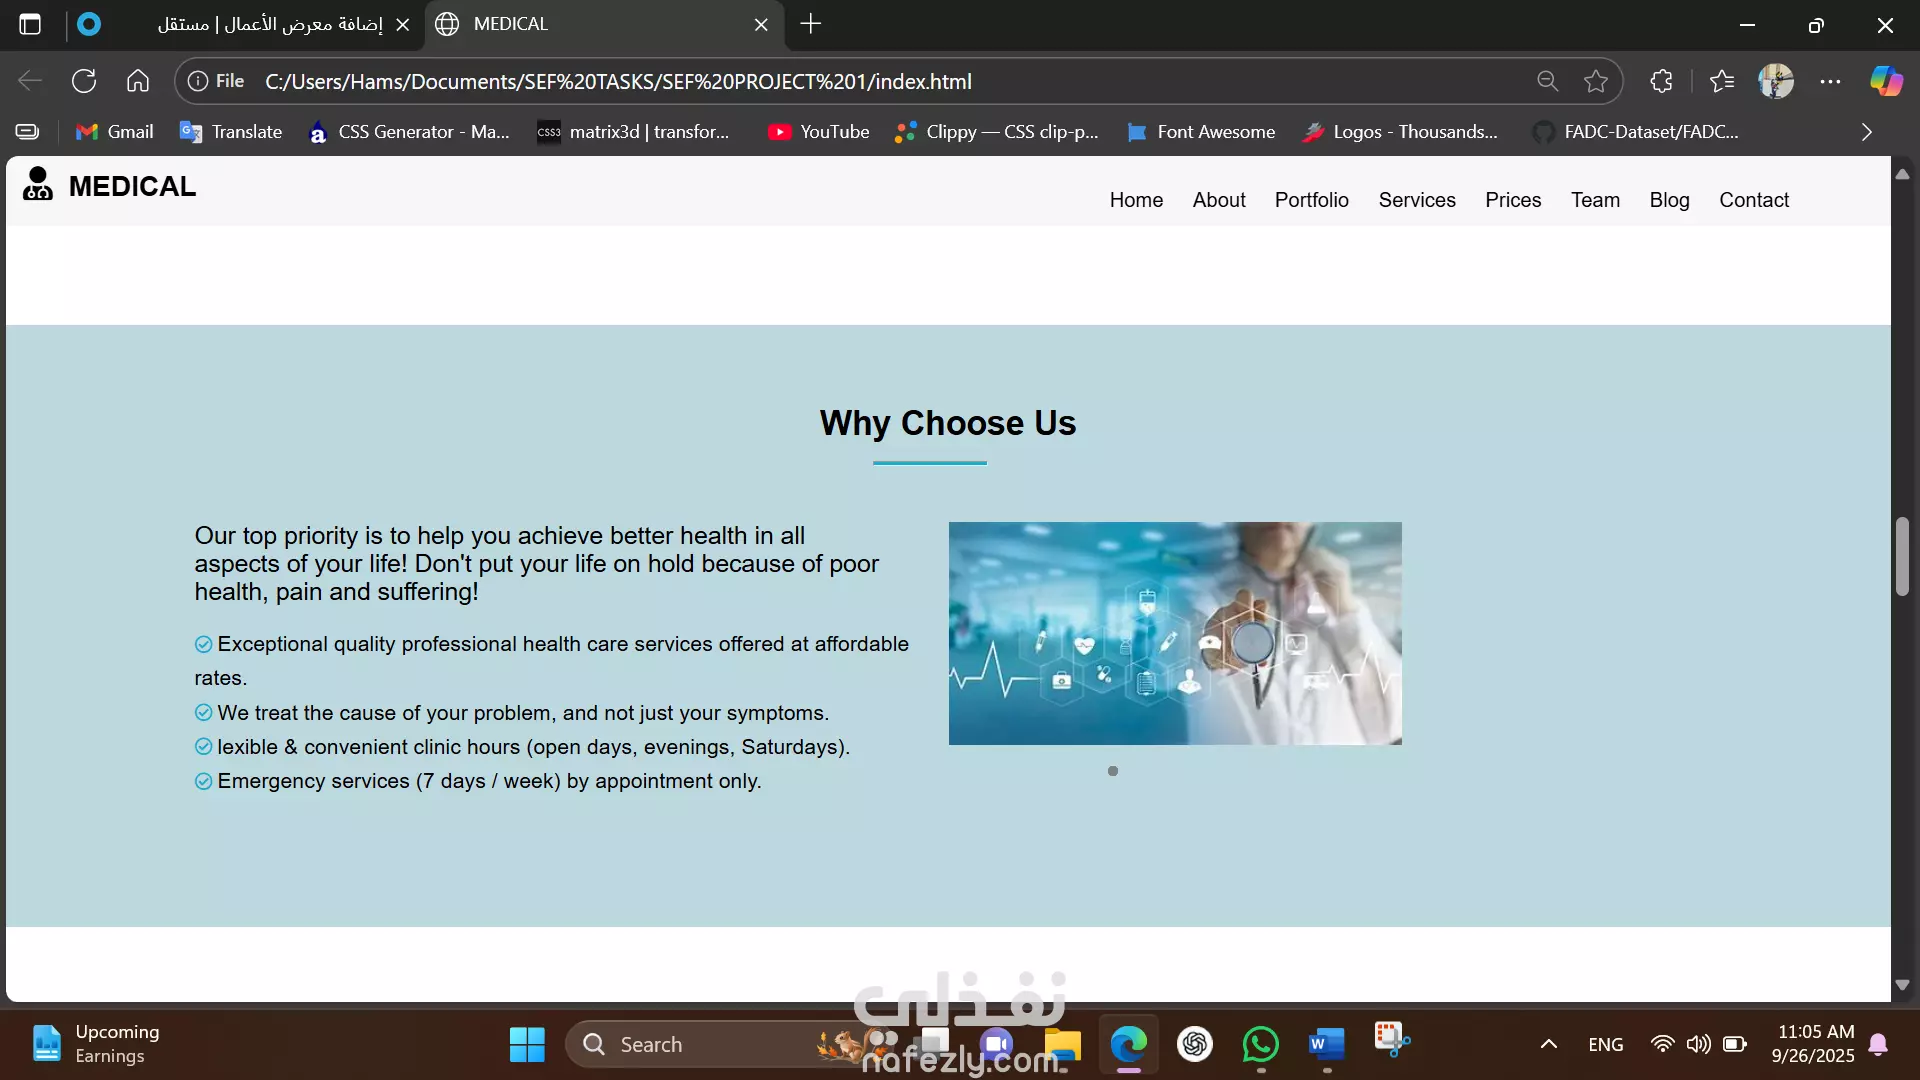Go to browser home page icon
Screen dimensions: 1920x1080
[x=138, y=81]
